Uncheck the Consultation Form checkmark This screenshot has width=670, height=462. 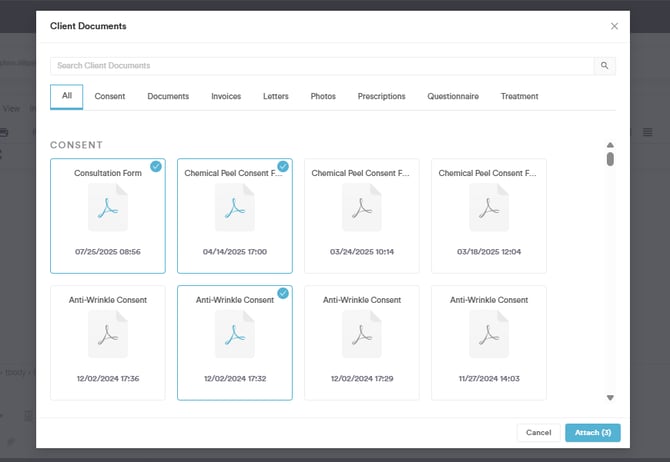[x=156, y=166]
